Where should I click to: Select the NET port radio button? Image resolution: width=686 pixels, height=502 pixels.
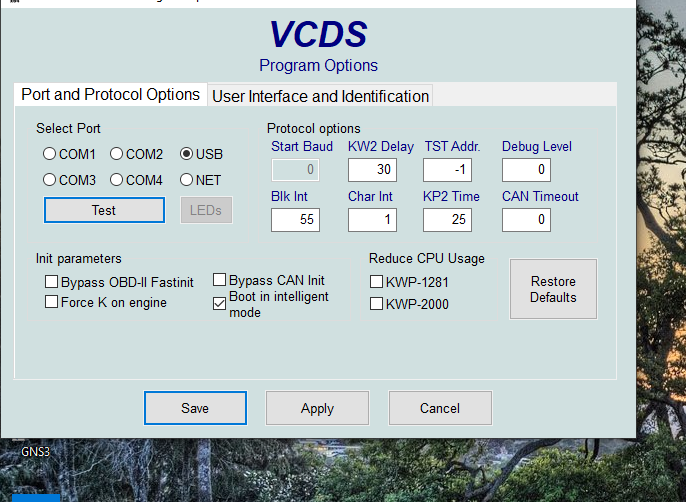pos(186,180)
